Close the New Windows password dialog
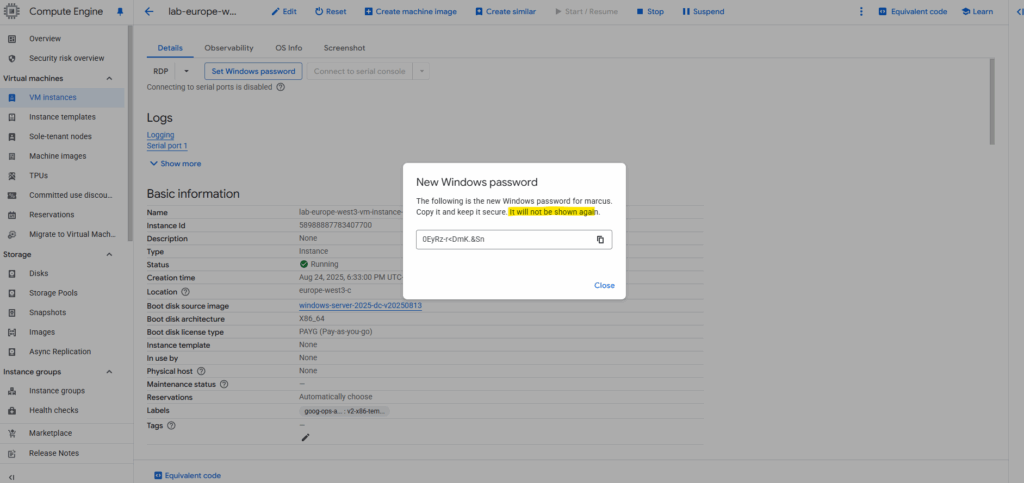 point(604,285)
